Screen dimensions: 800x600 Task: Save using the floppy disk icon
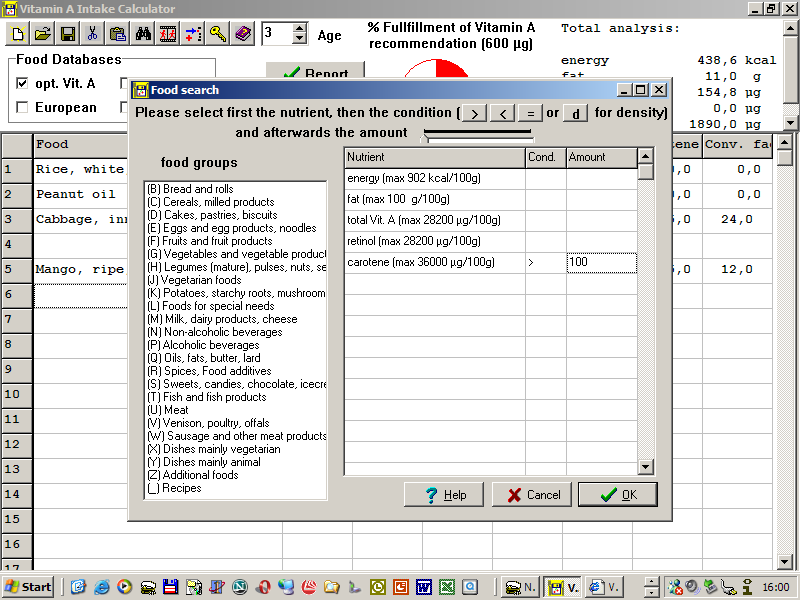tap(68, 34)
